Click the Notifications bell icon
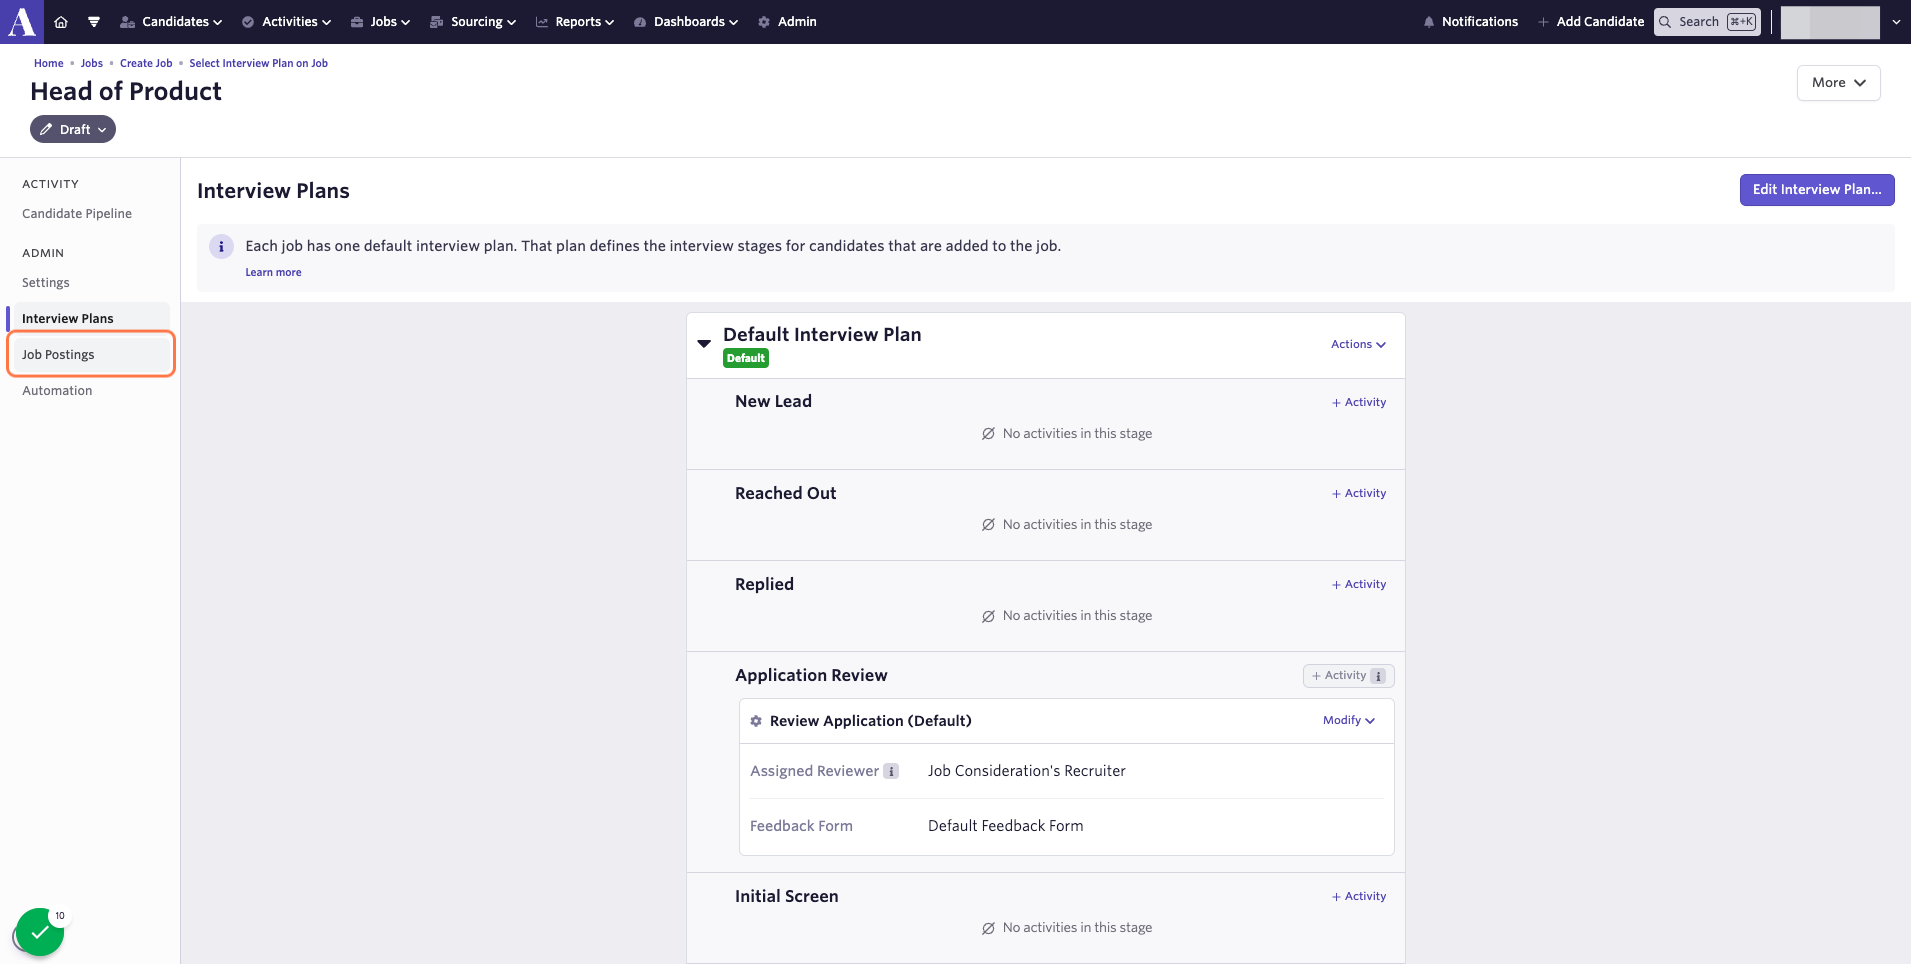1911x964 pixels. pos(1429,22)
